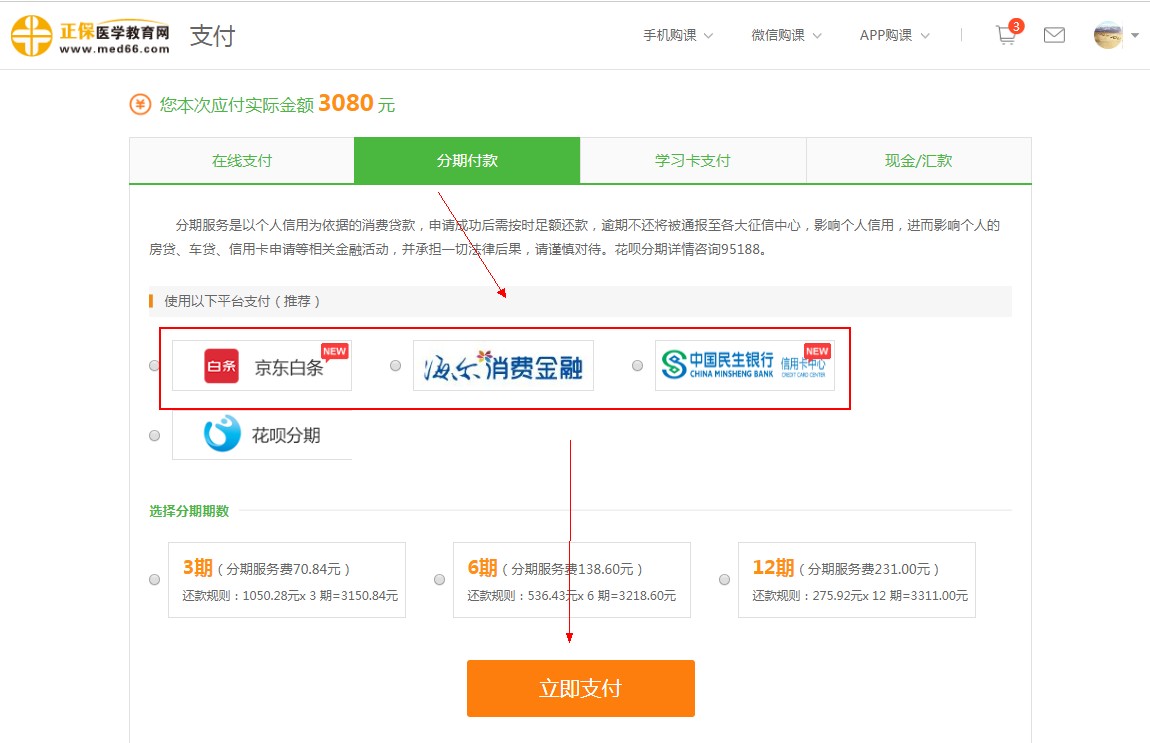Viewport: 1150px width, 743px height.
Task: Open the arrow next to the avatar
Action: 1135,36
